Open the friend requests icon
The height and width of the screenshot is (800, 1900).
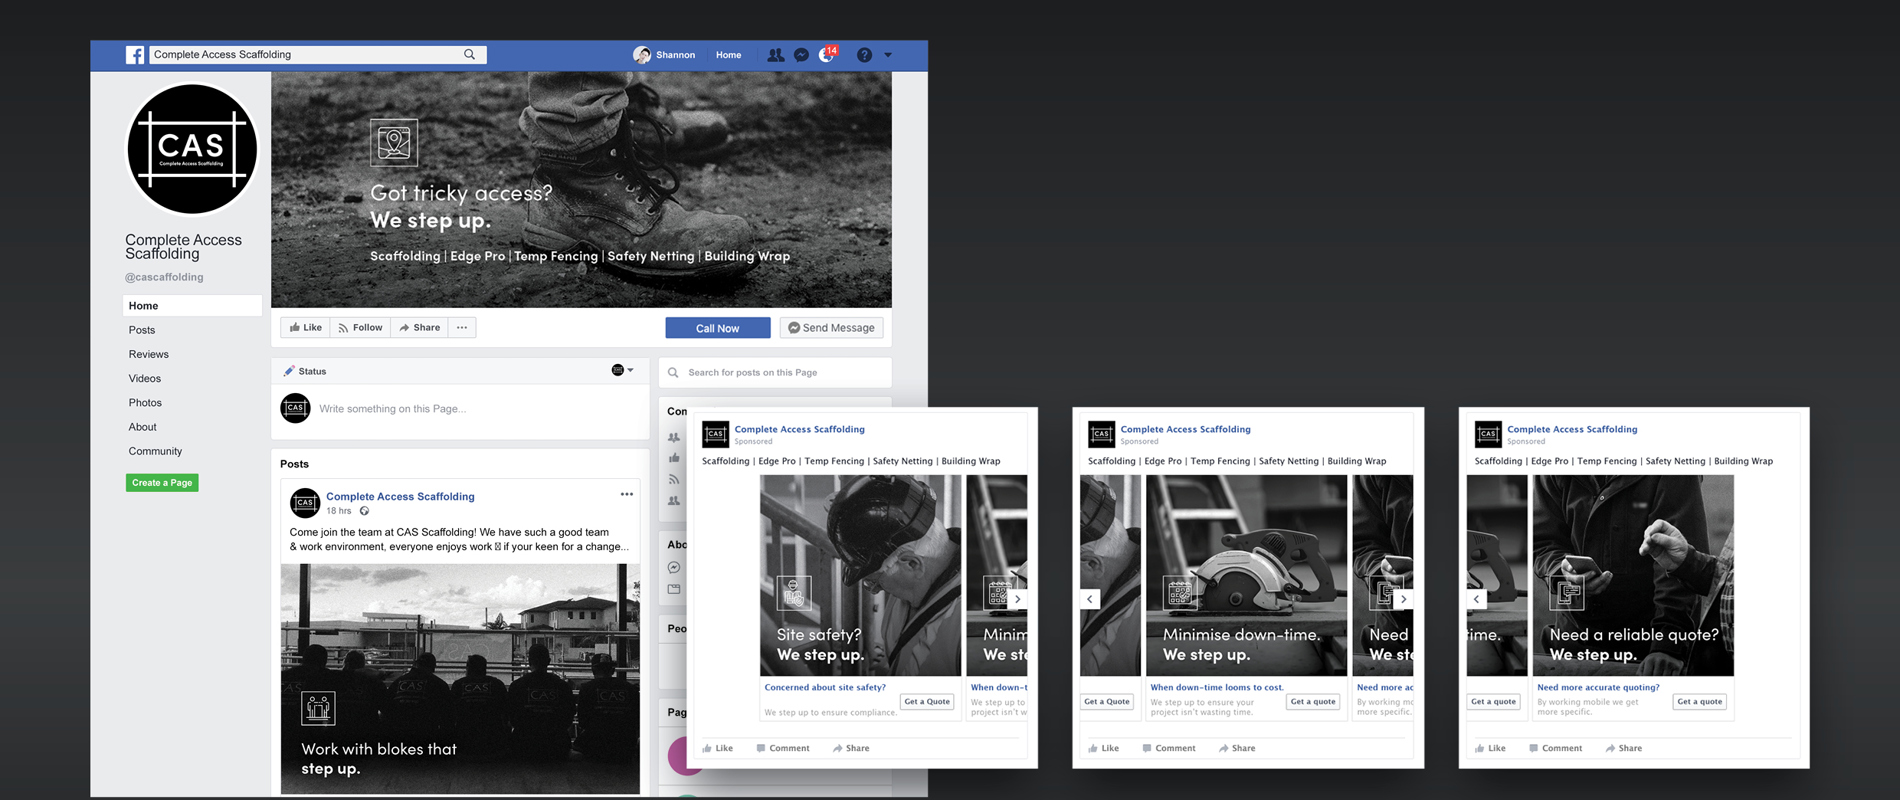pyautogui.click(x=775, y=55)
